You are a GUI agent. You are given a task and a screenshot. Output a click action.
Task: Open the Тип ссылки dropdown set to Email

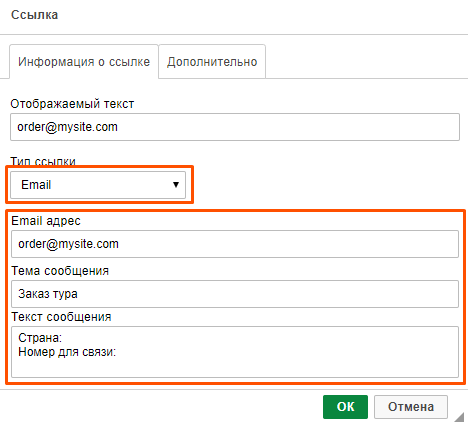click(x=98, y=185)
